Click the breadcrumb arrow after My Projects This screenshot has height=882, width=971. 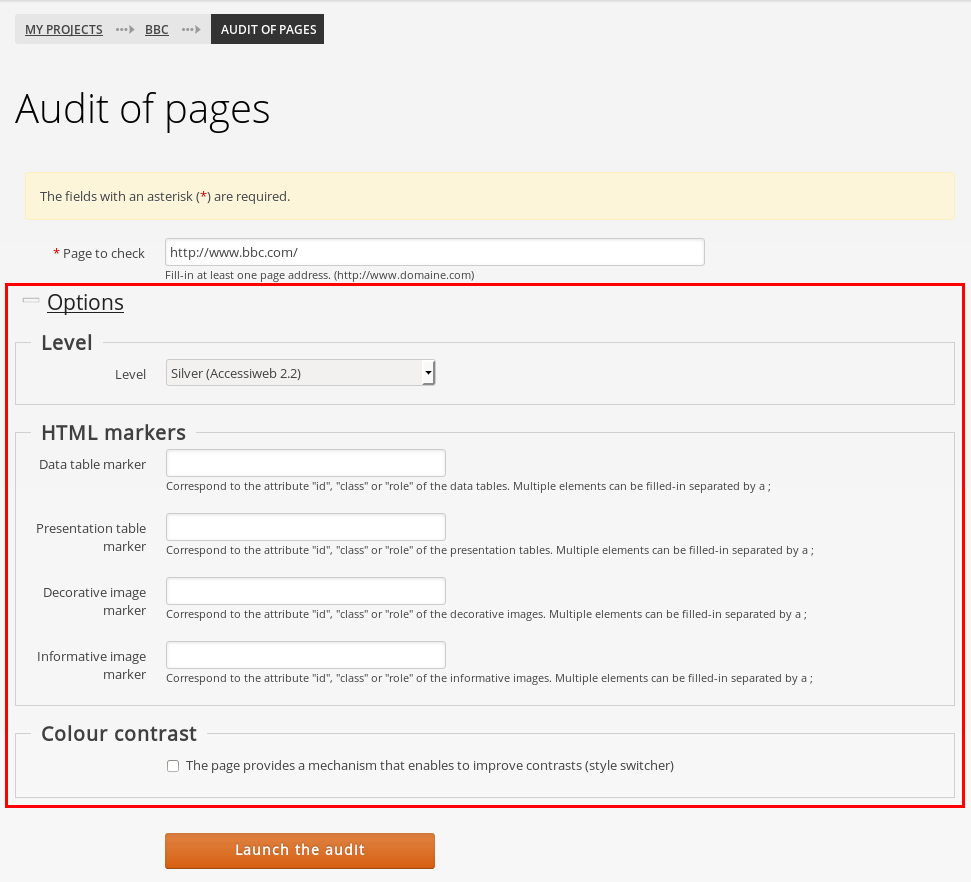124,29
